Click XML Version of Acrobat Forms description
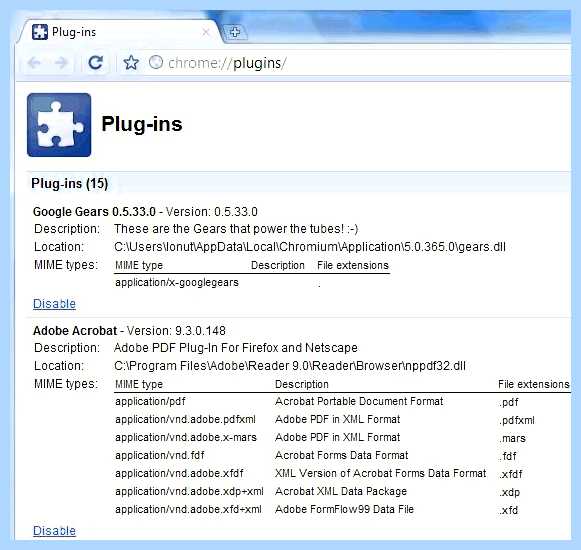 click(x=381, y=473)
